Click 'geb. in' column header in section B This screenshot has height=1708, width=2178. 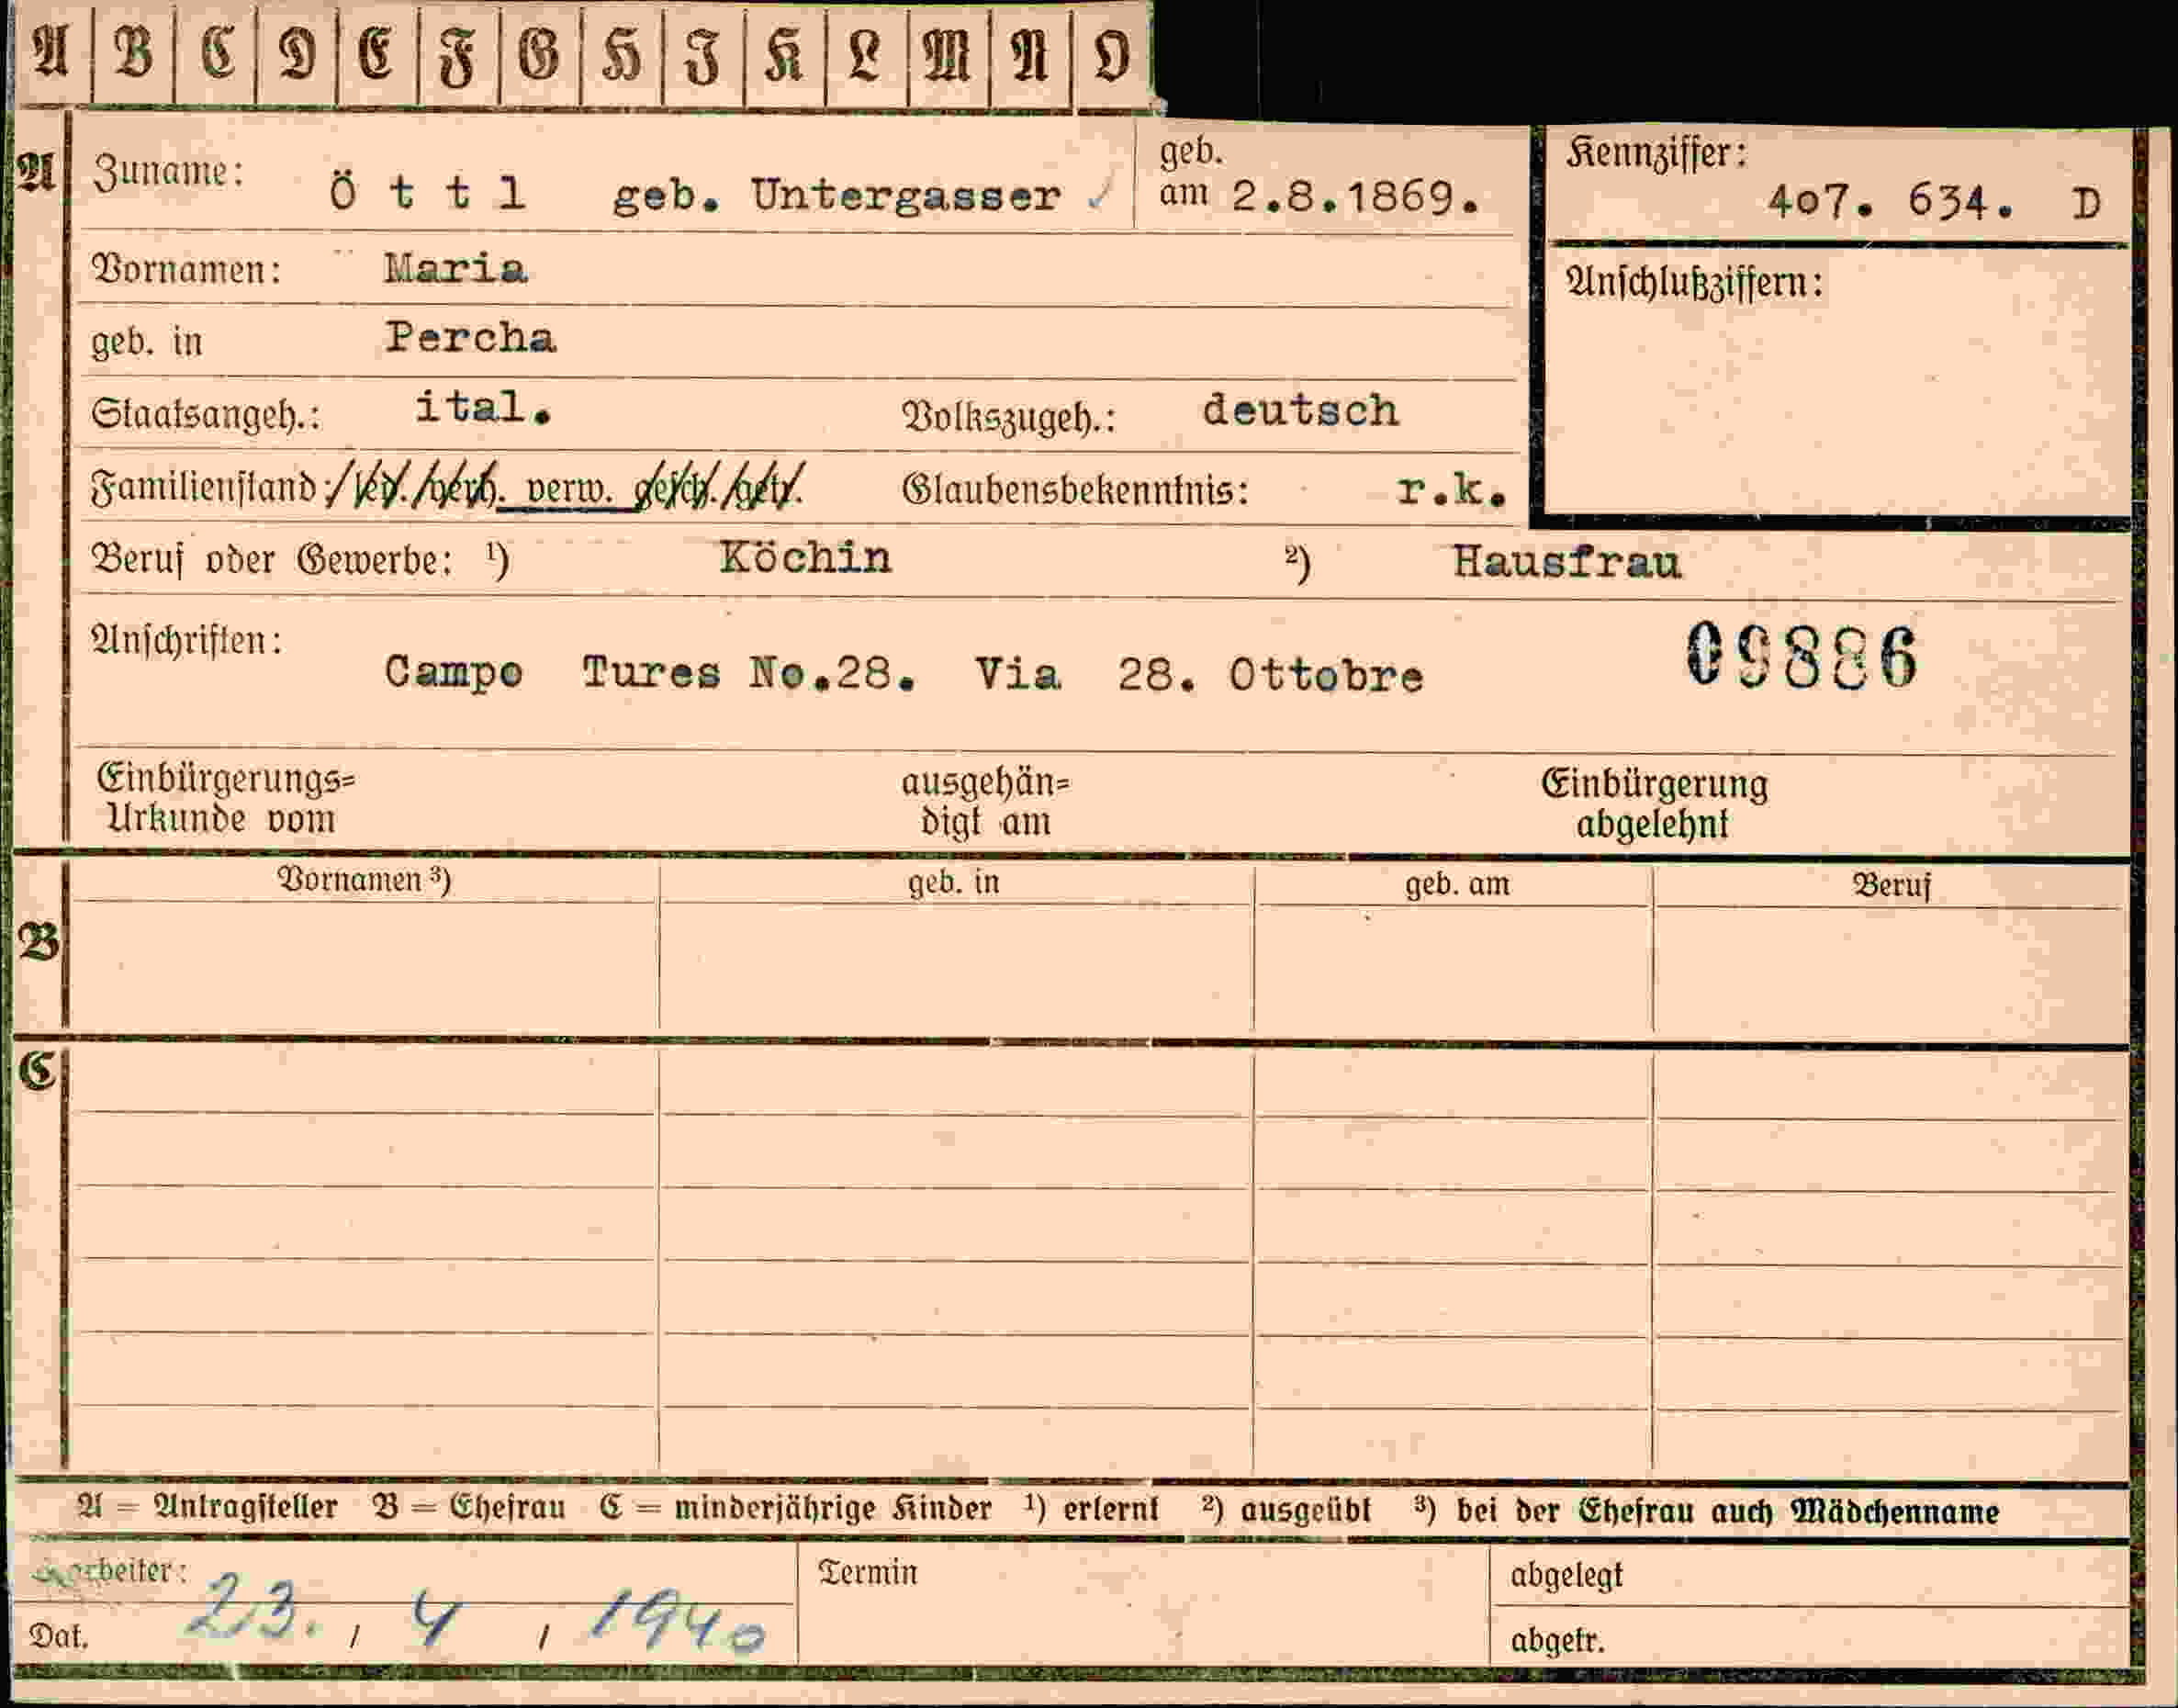pos(954,883)
